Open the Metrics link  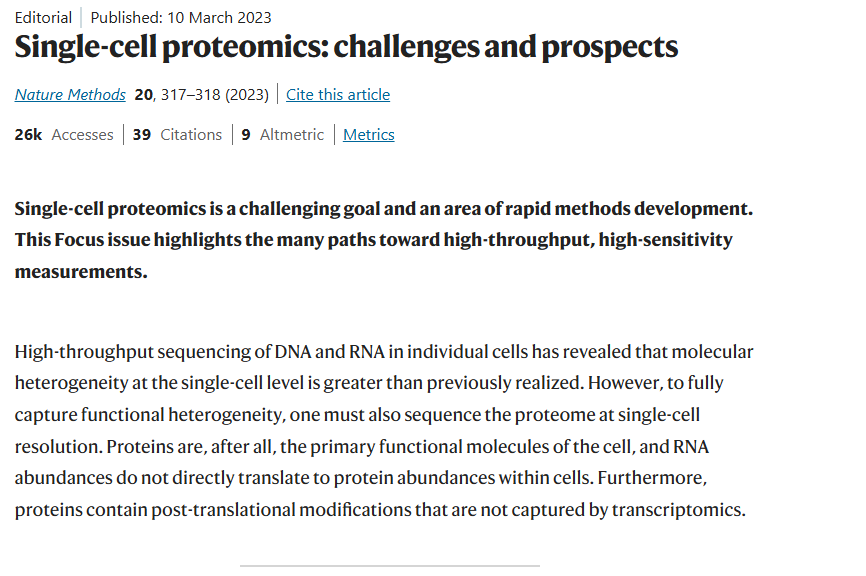click(x=369, y=135)
